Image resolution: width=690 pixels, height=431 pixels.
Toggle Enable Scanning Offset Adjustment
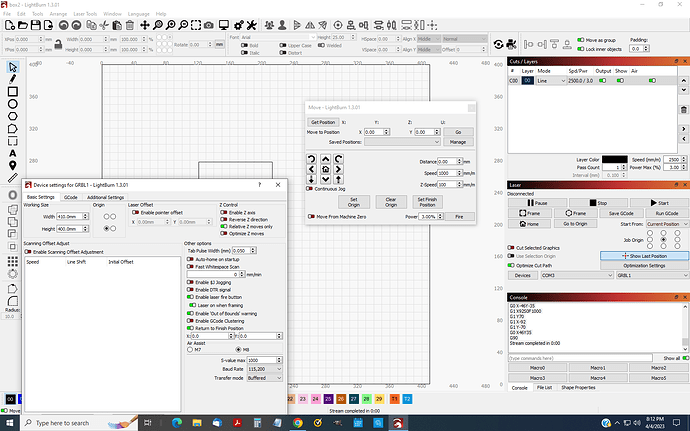click(28, 252)
